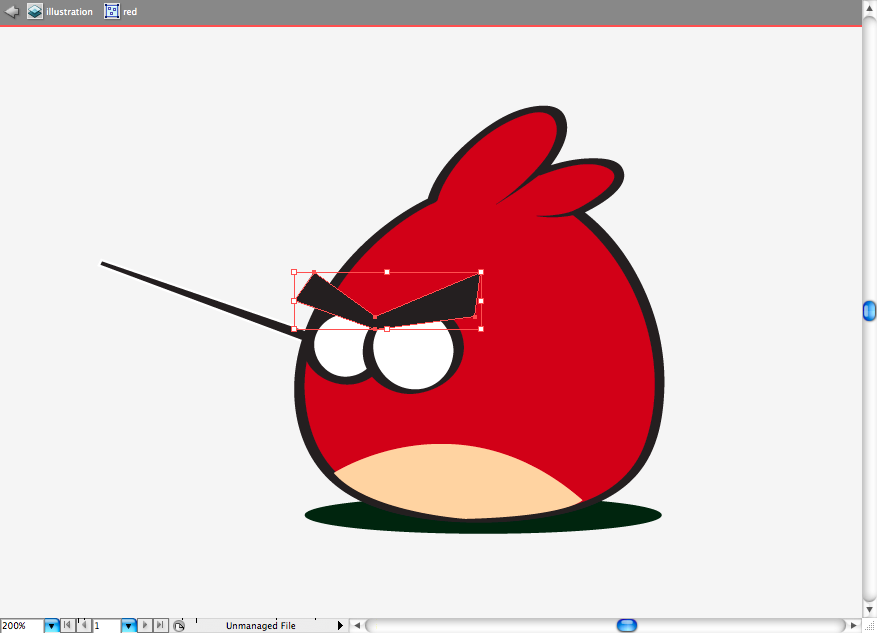The width and height of the screenshot is (877, 633).
Task: Go to the next artboard
Action: [144, 625]
